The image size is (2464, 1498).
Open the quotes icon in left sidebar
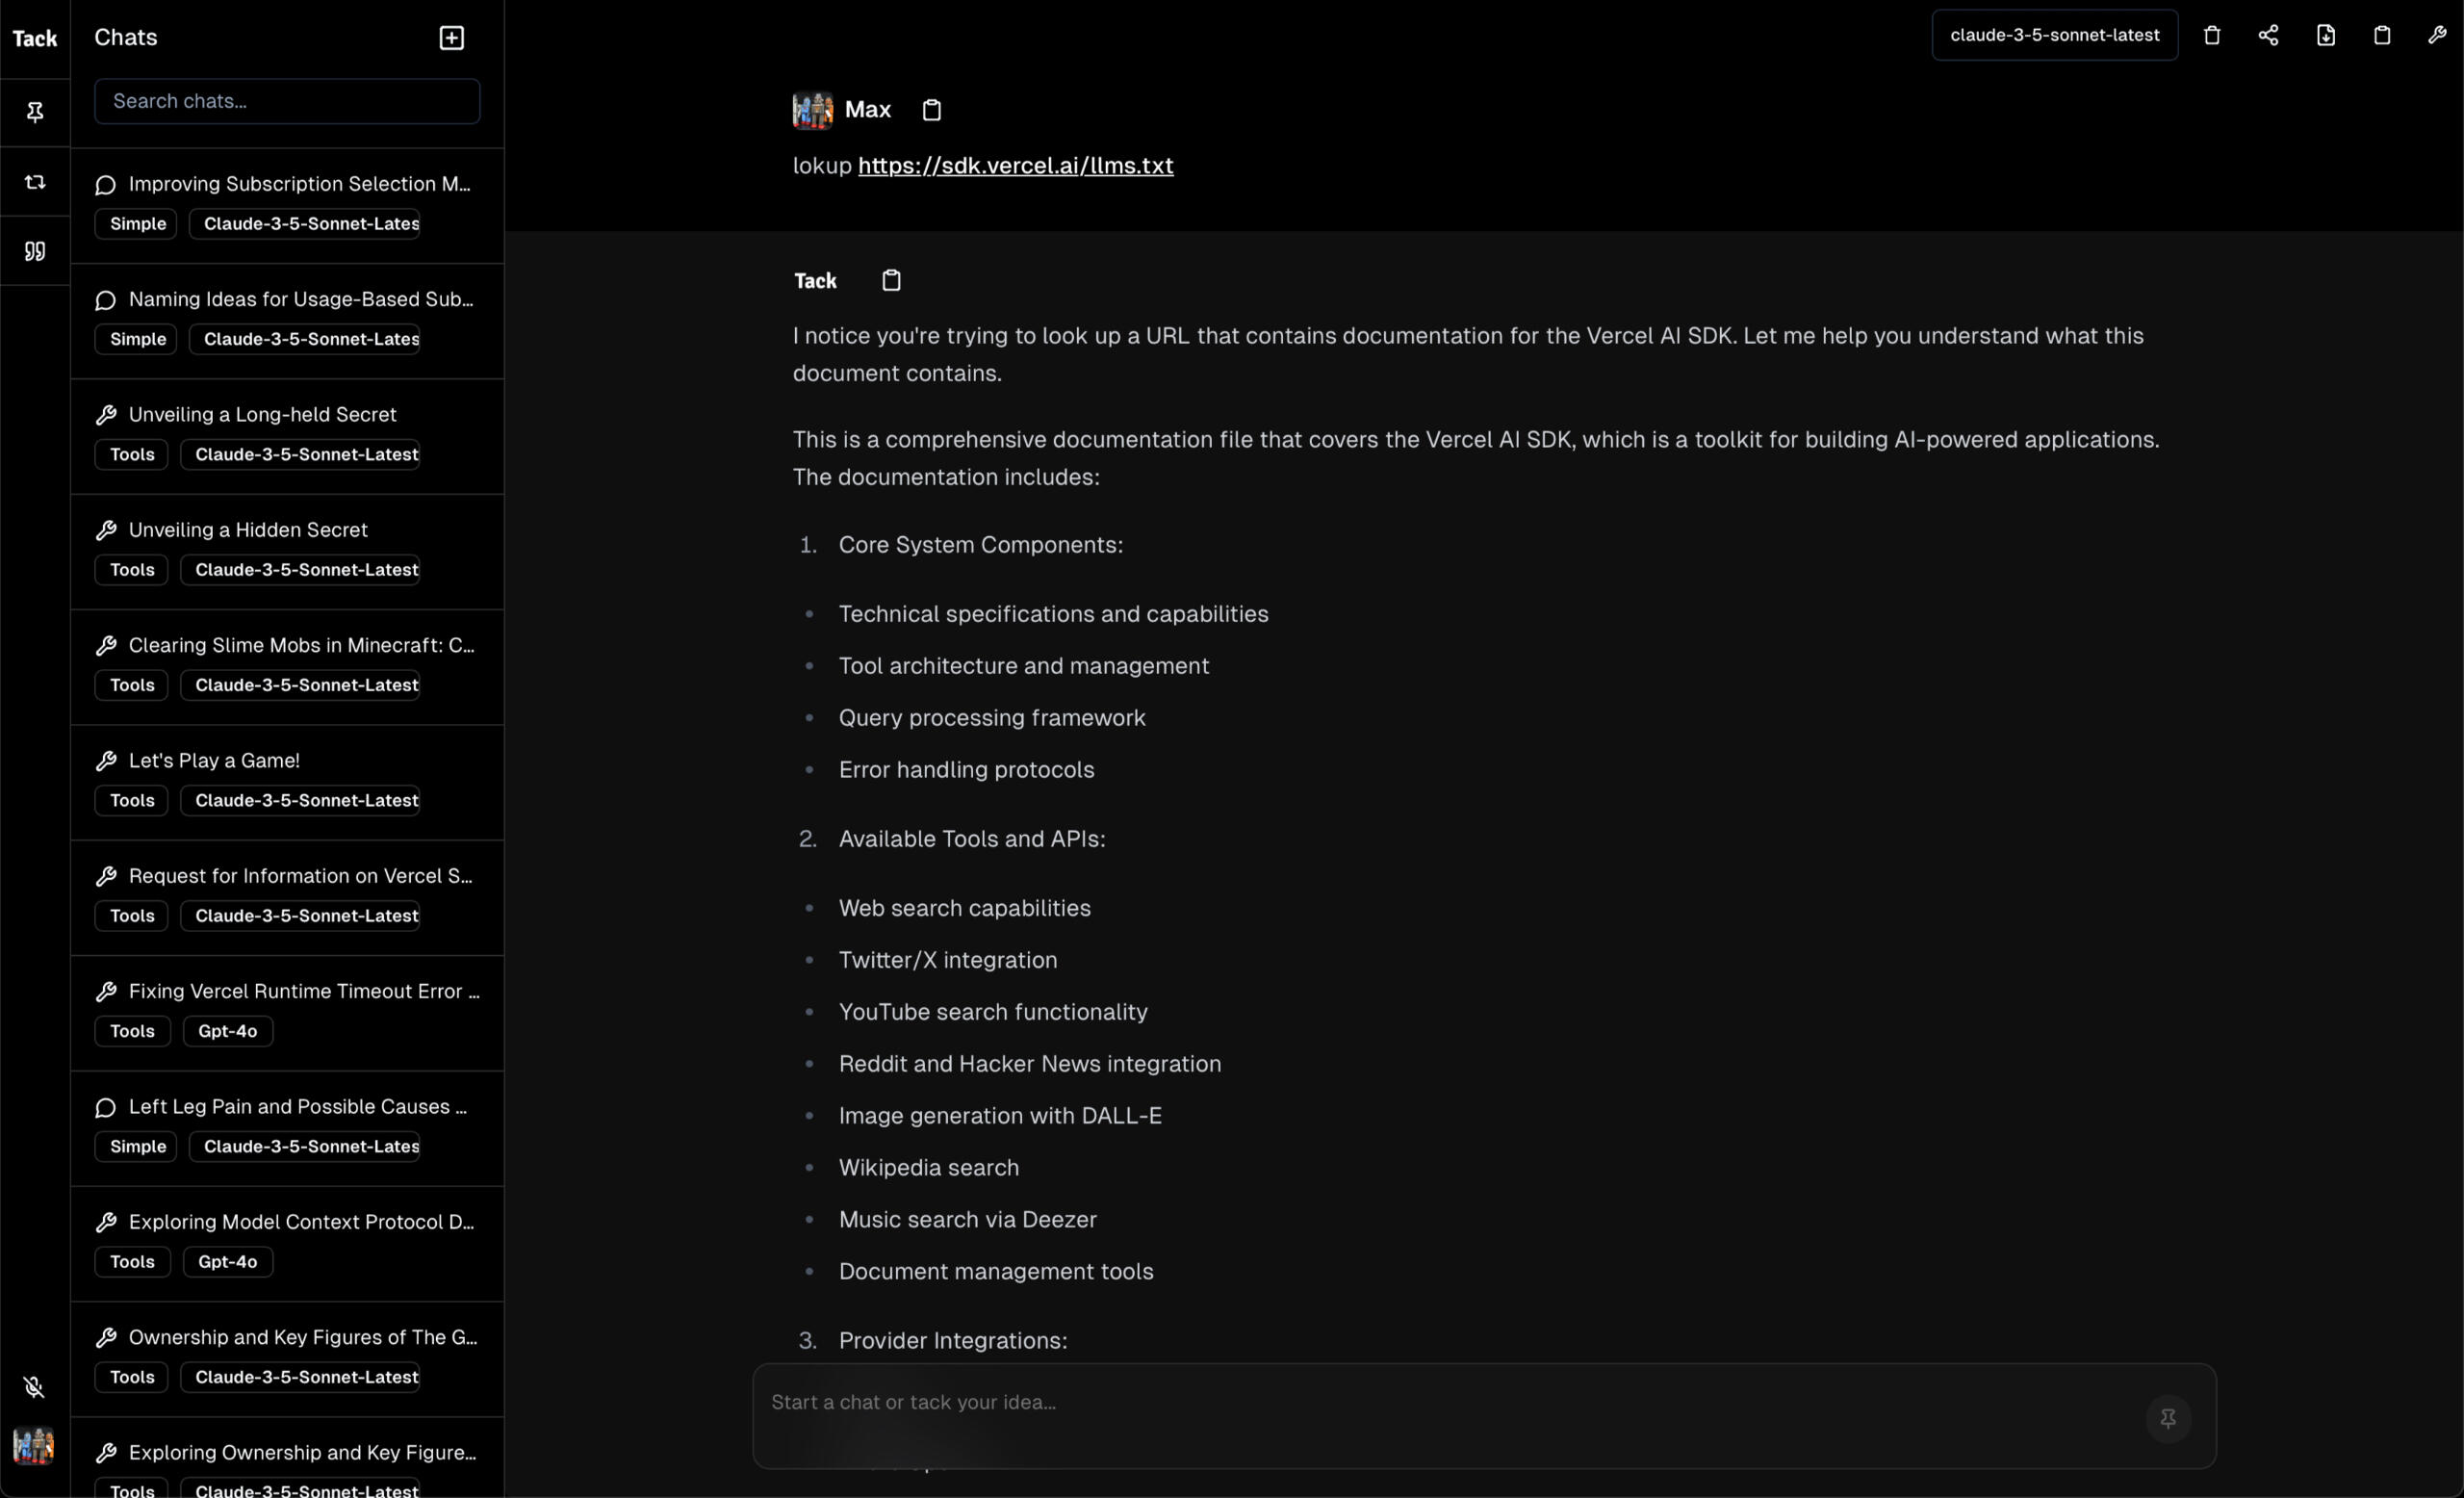[35, 251]
